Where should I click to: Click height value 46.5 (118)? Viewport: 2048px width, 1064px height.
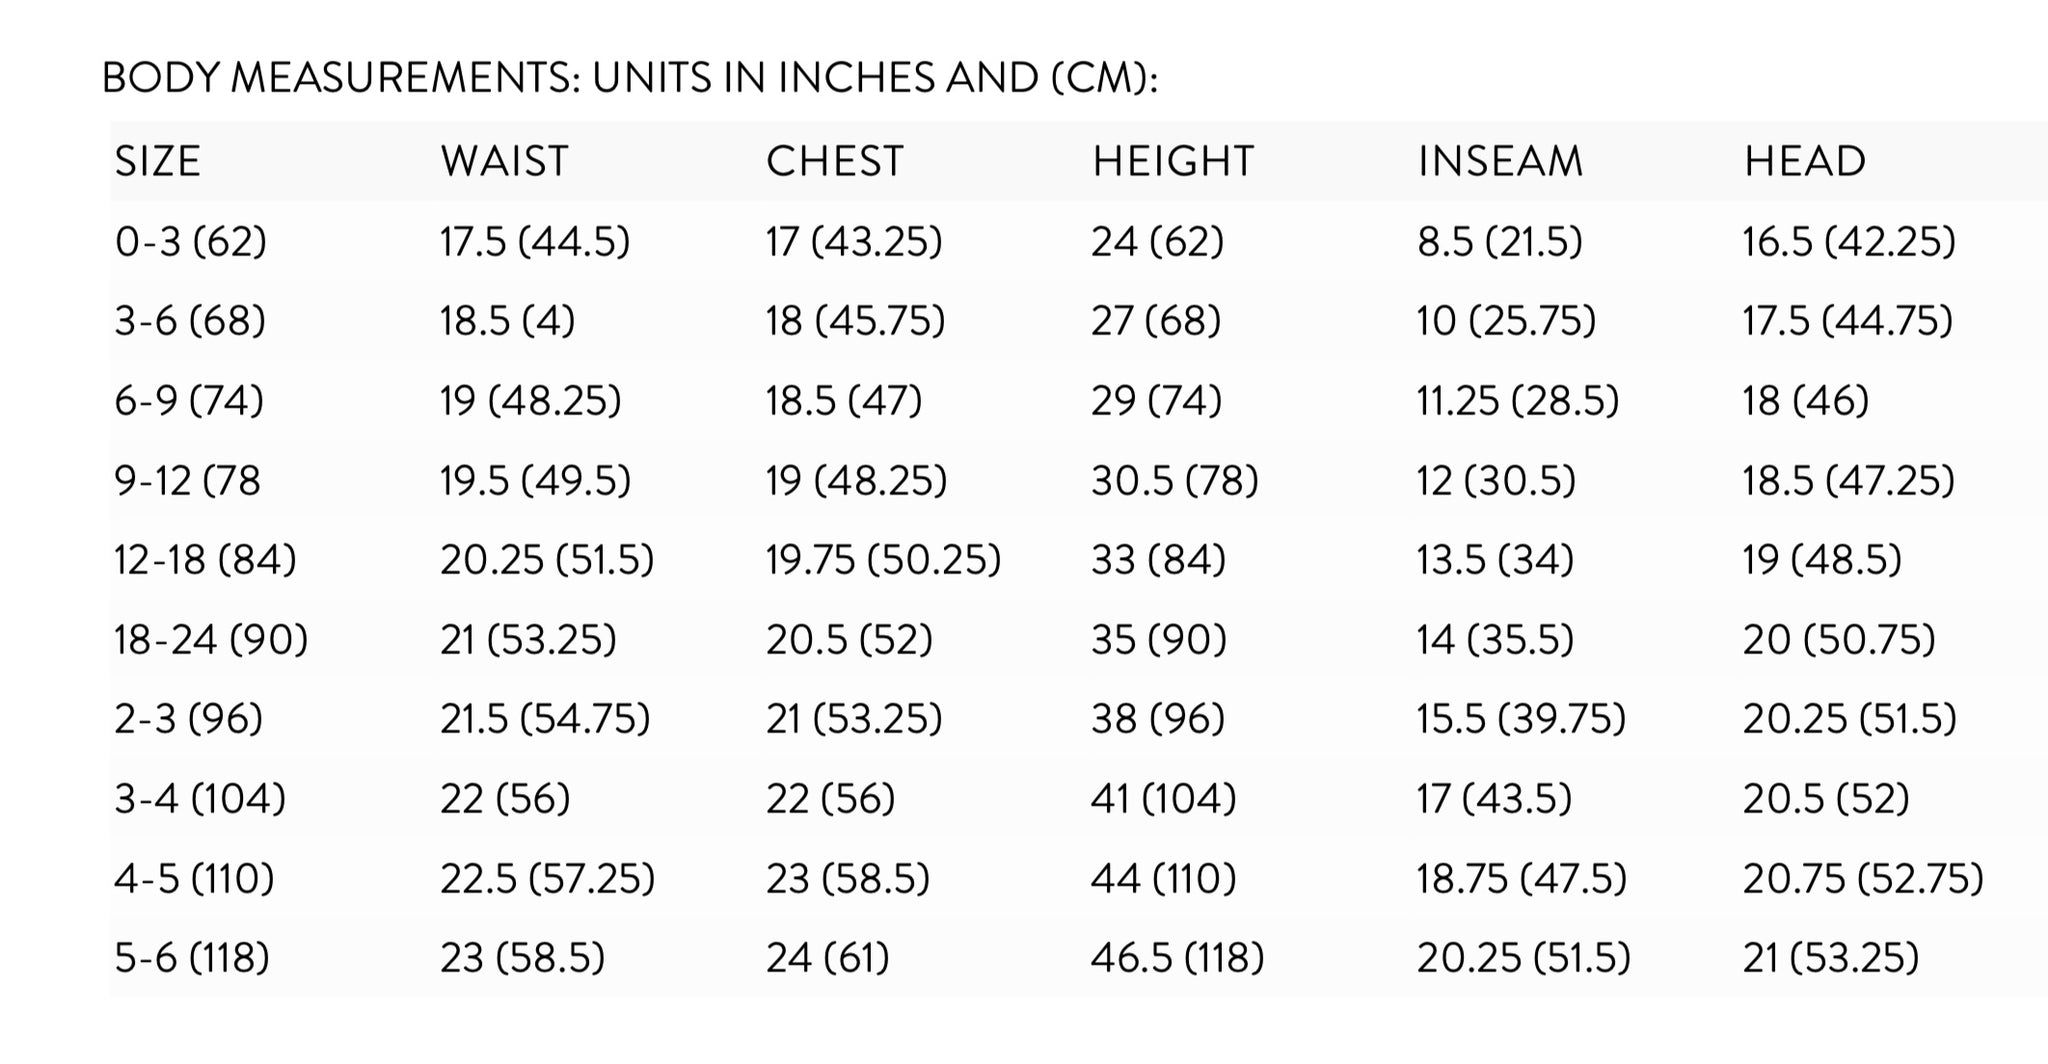point(1178,958)
